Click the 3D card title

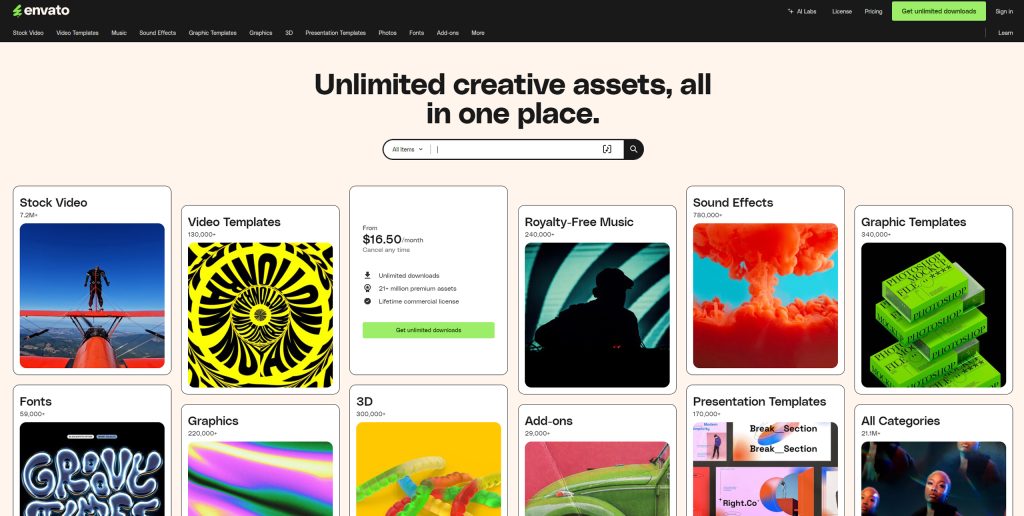(x=364, y=402)
